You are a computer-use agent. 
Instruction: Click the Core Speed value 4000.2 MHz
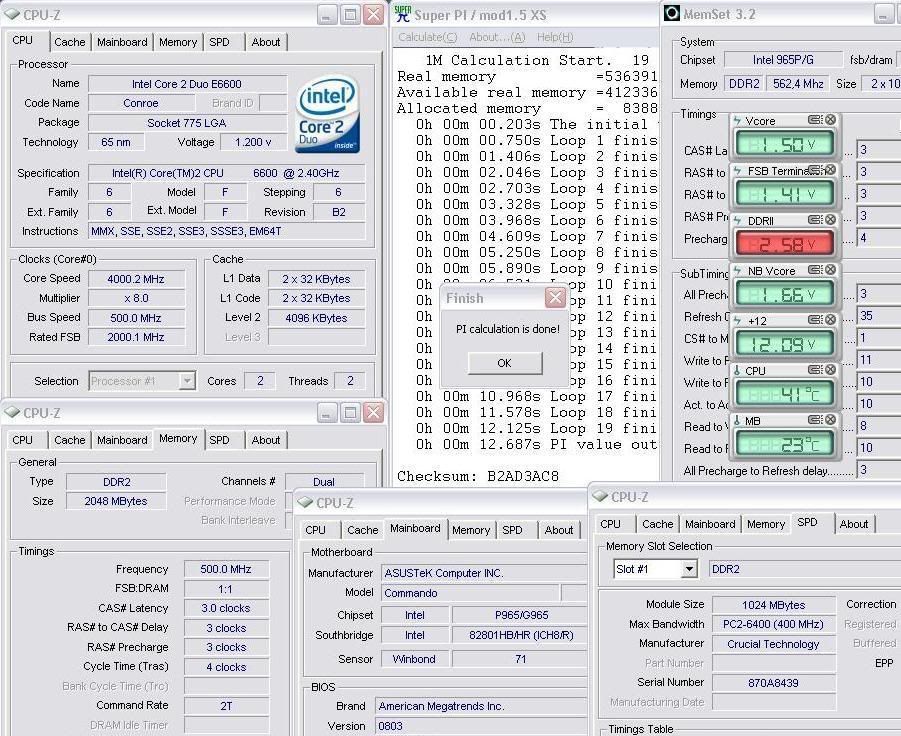click(x=136, y=279)
